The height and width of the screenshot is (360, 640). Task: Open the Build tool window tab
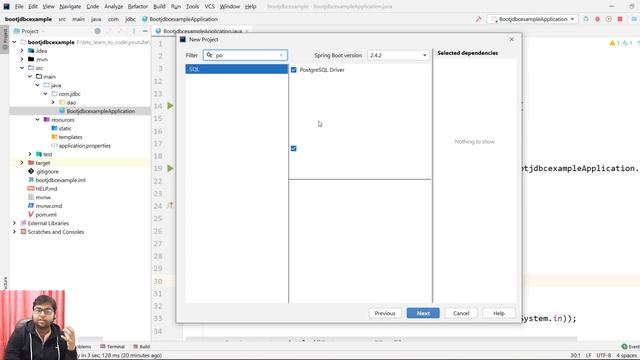[x=142, y=346]
